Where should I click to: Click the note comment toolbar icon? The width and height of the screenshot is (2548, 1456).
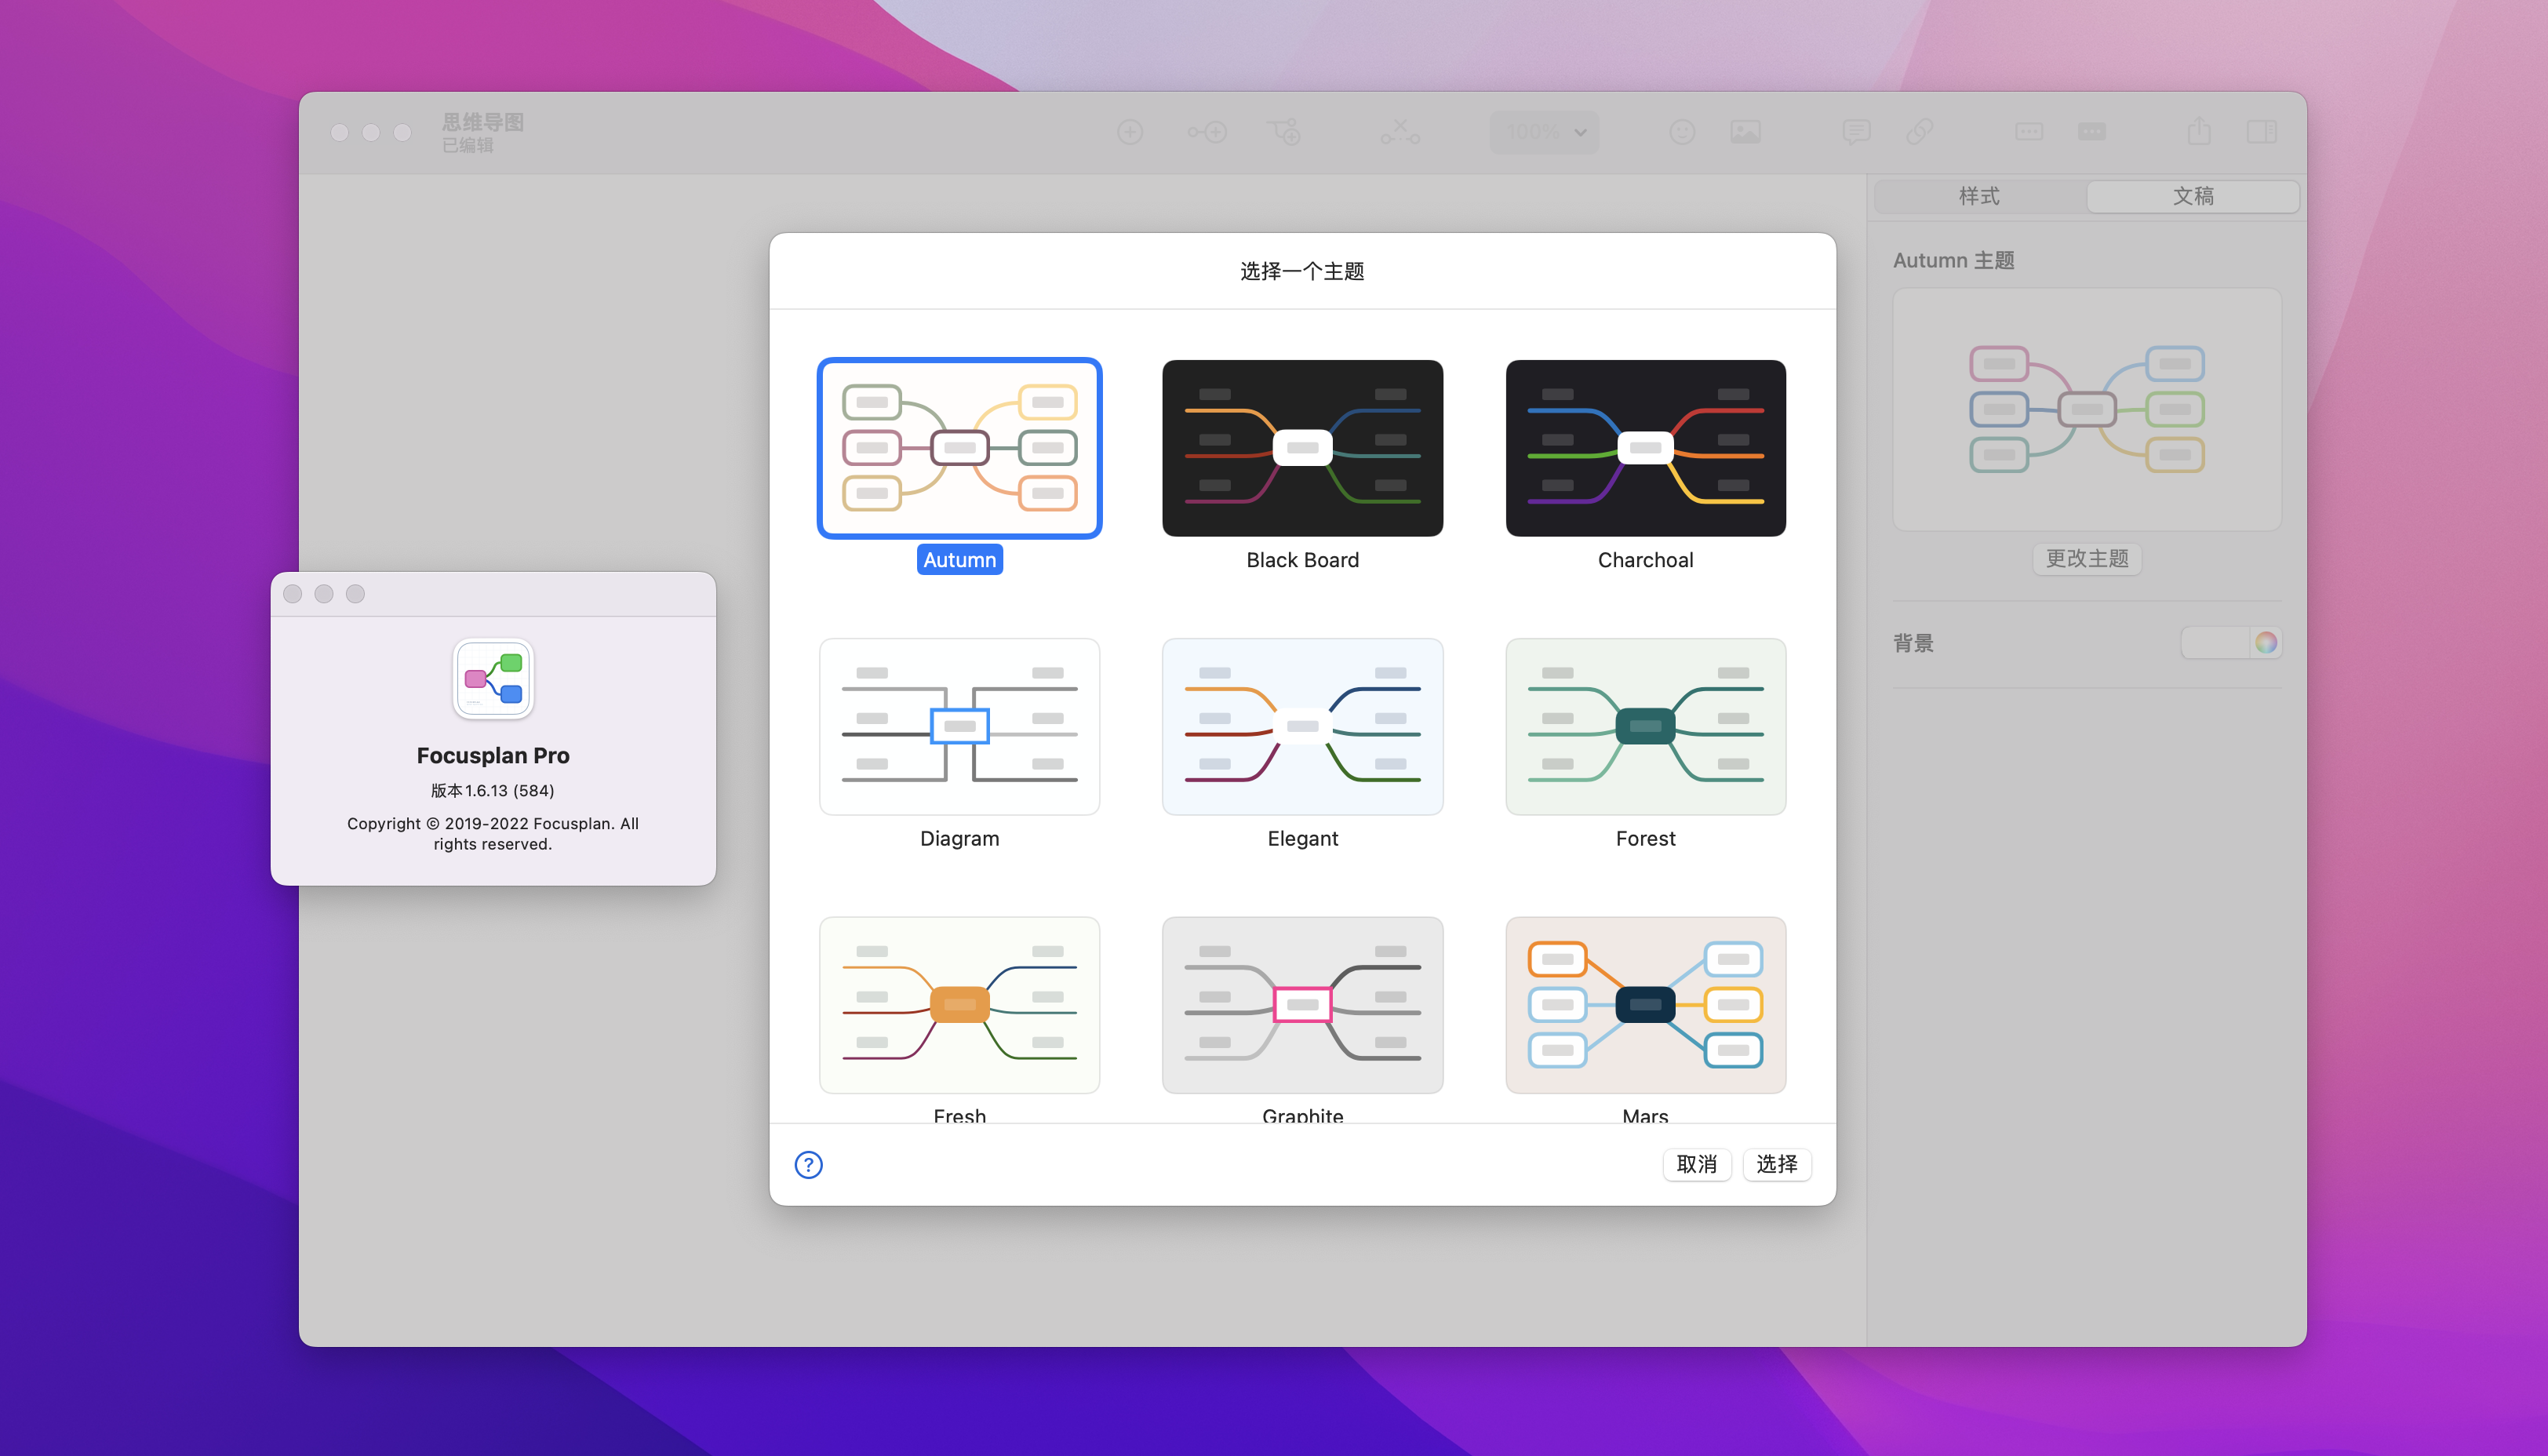point(1856,132)
